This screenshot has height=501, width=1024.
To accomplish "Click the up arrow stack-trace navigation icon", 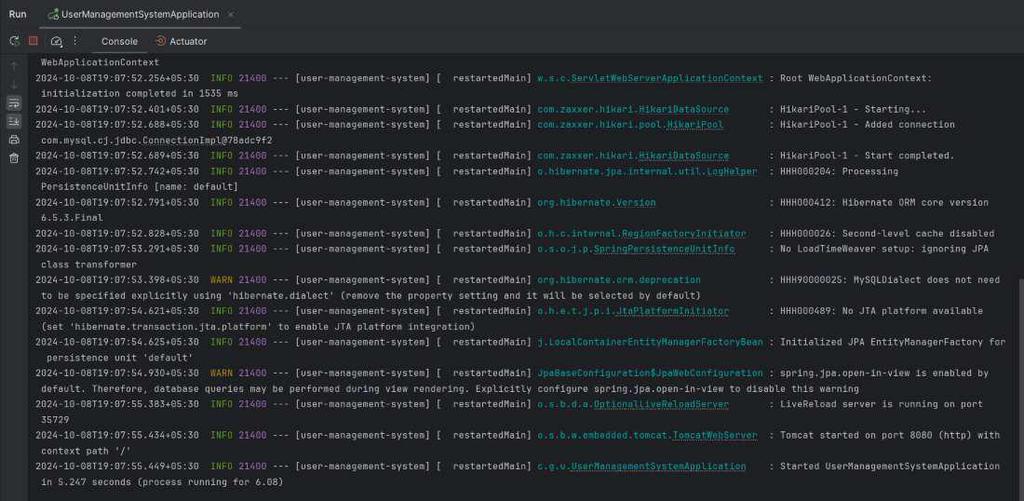I will tap(14, 66).
